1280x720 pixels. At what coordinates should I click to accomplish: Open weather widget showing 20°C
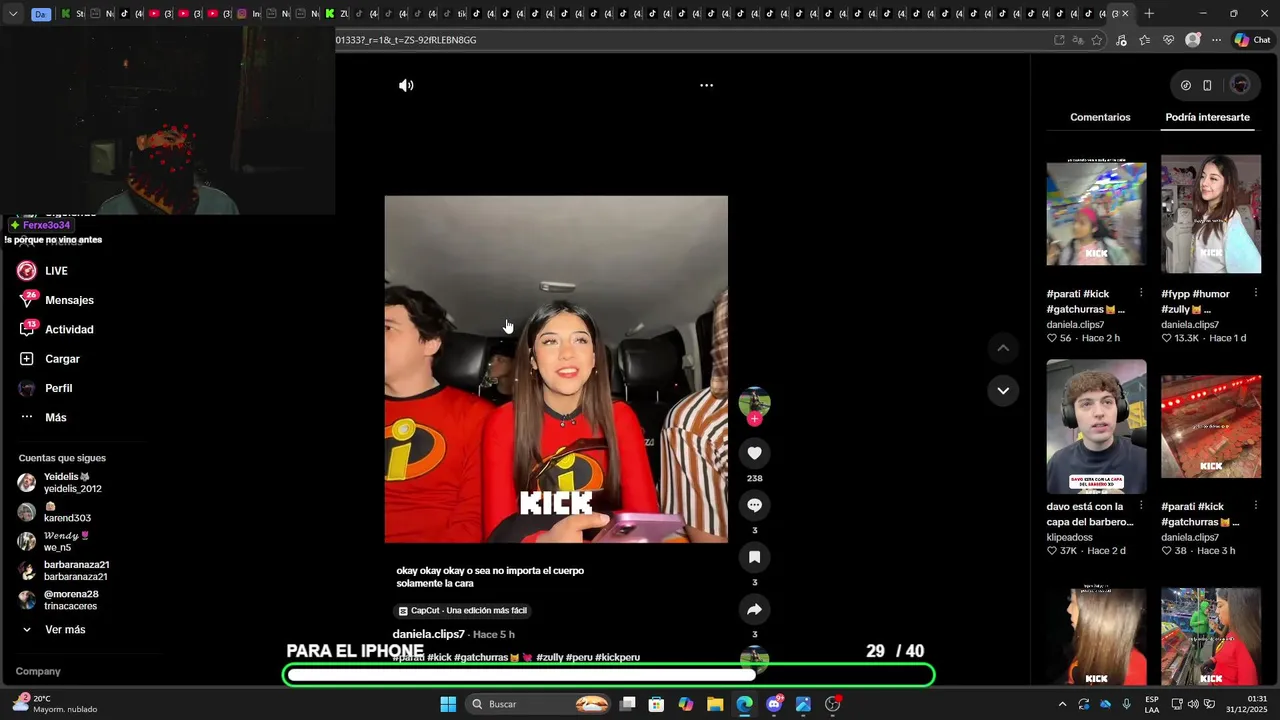coord(55,704)
